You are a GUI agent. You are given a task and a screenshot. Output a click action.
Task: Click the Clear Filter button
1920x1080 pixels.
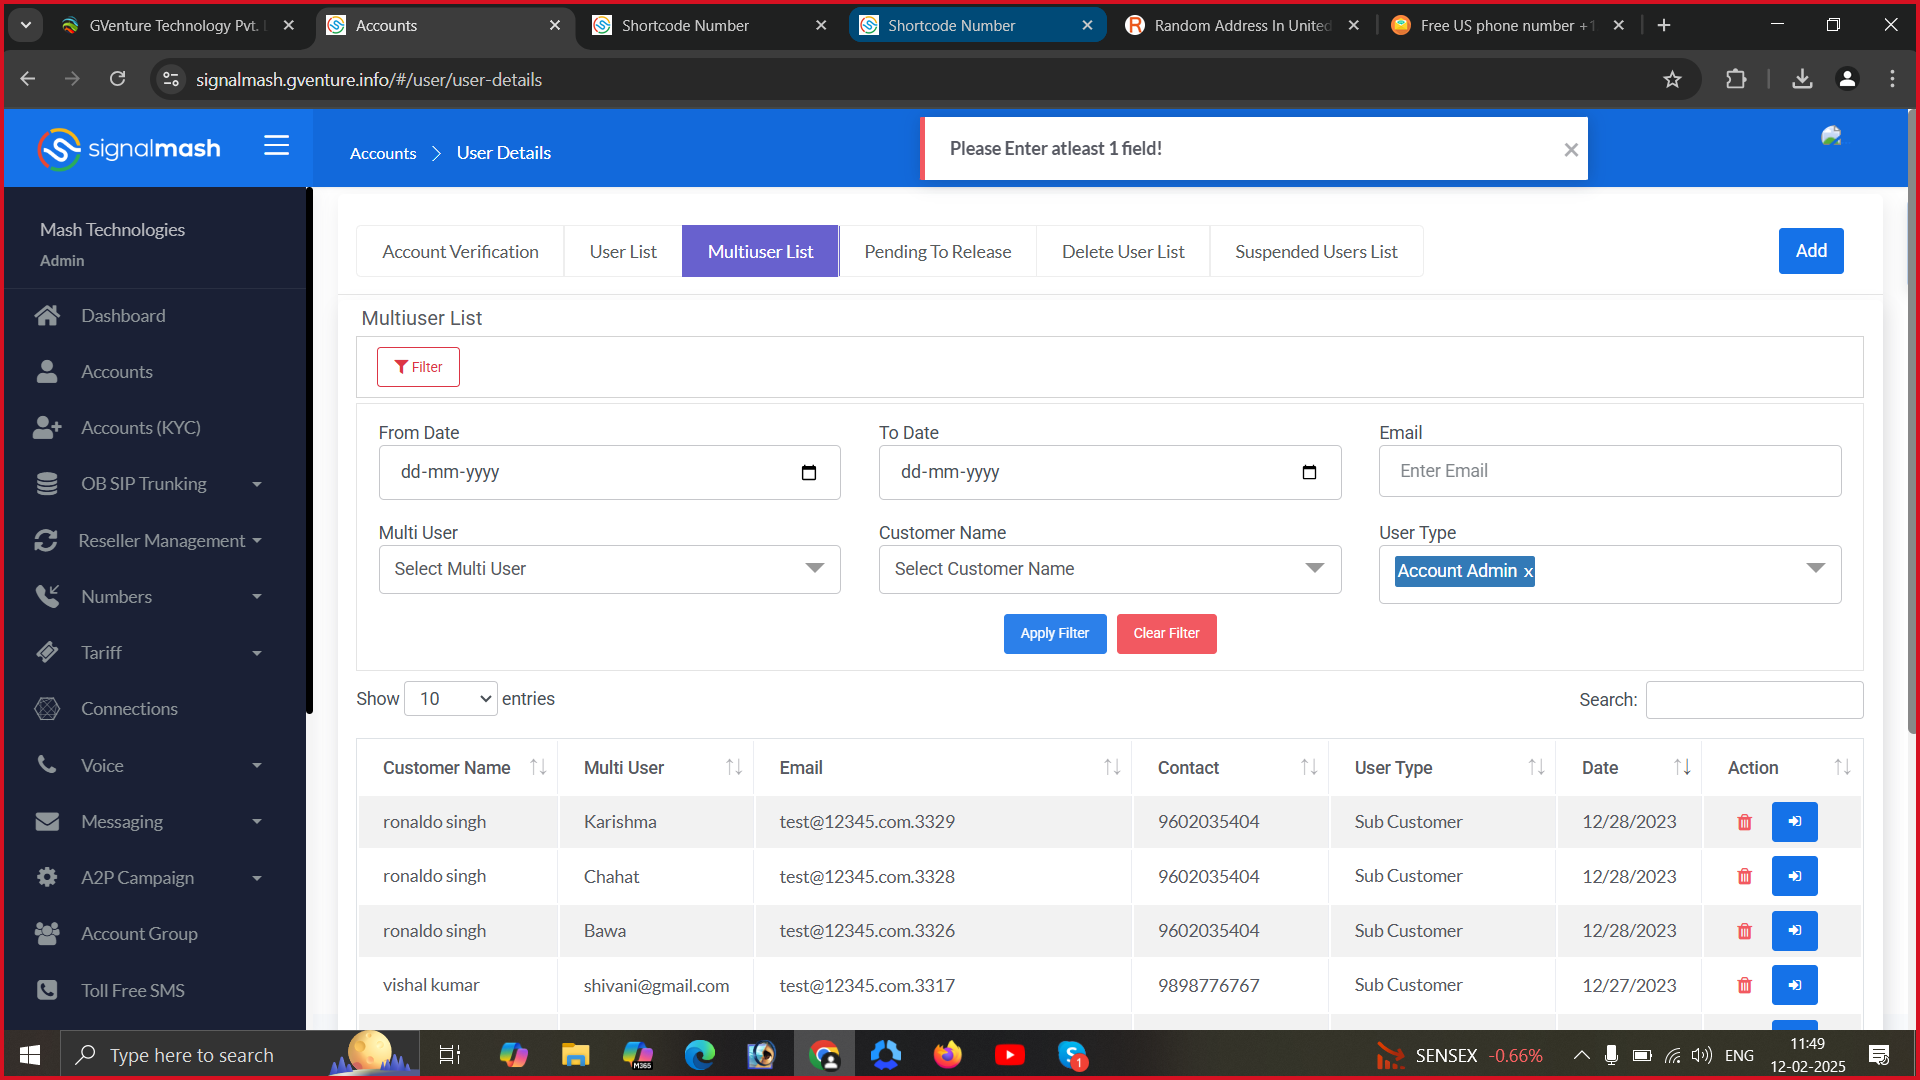click(1166, 633)
